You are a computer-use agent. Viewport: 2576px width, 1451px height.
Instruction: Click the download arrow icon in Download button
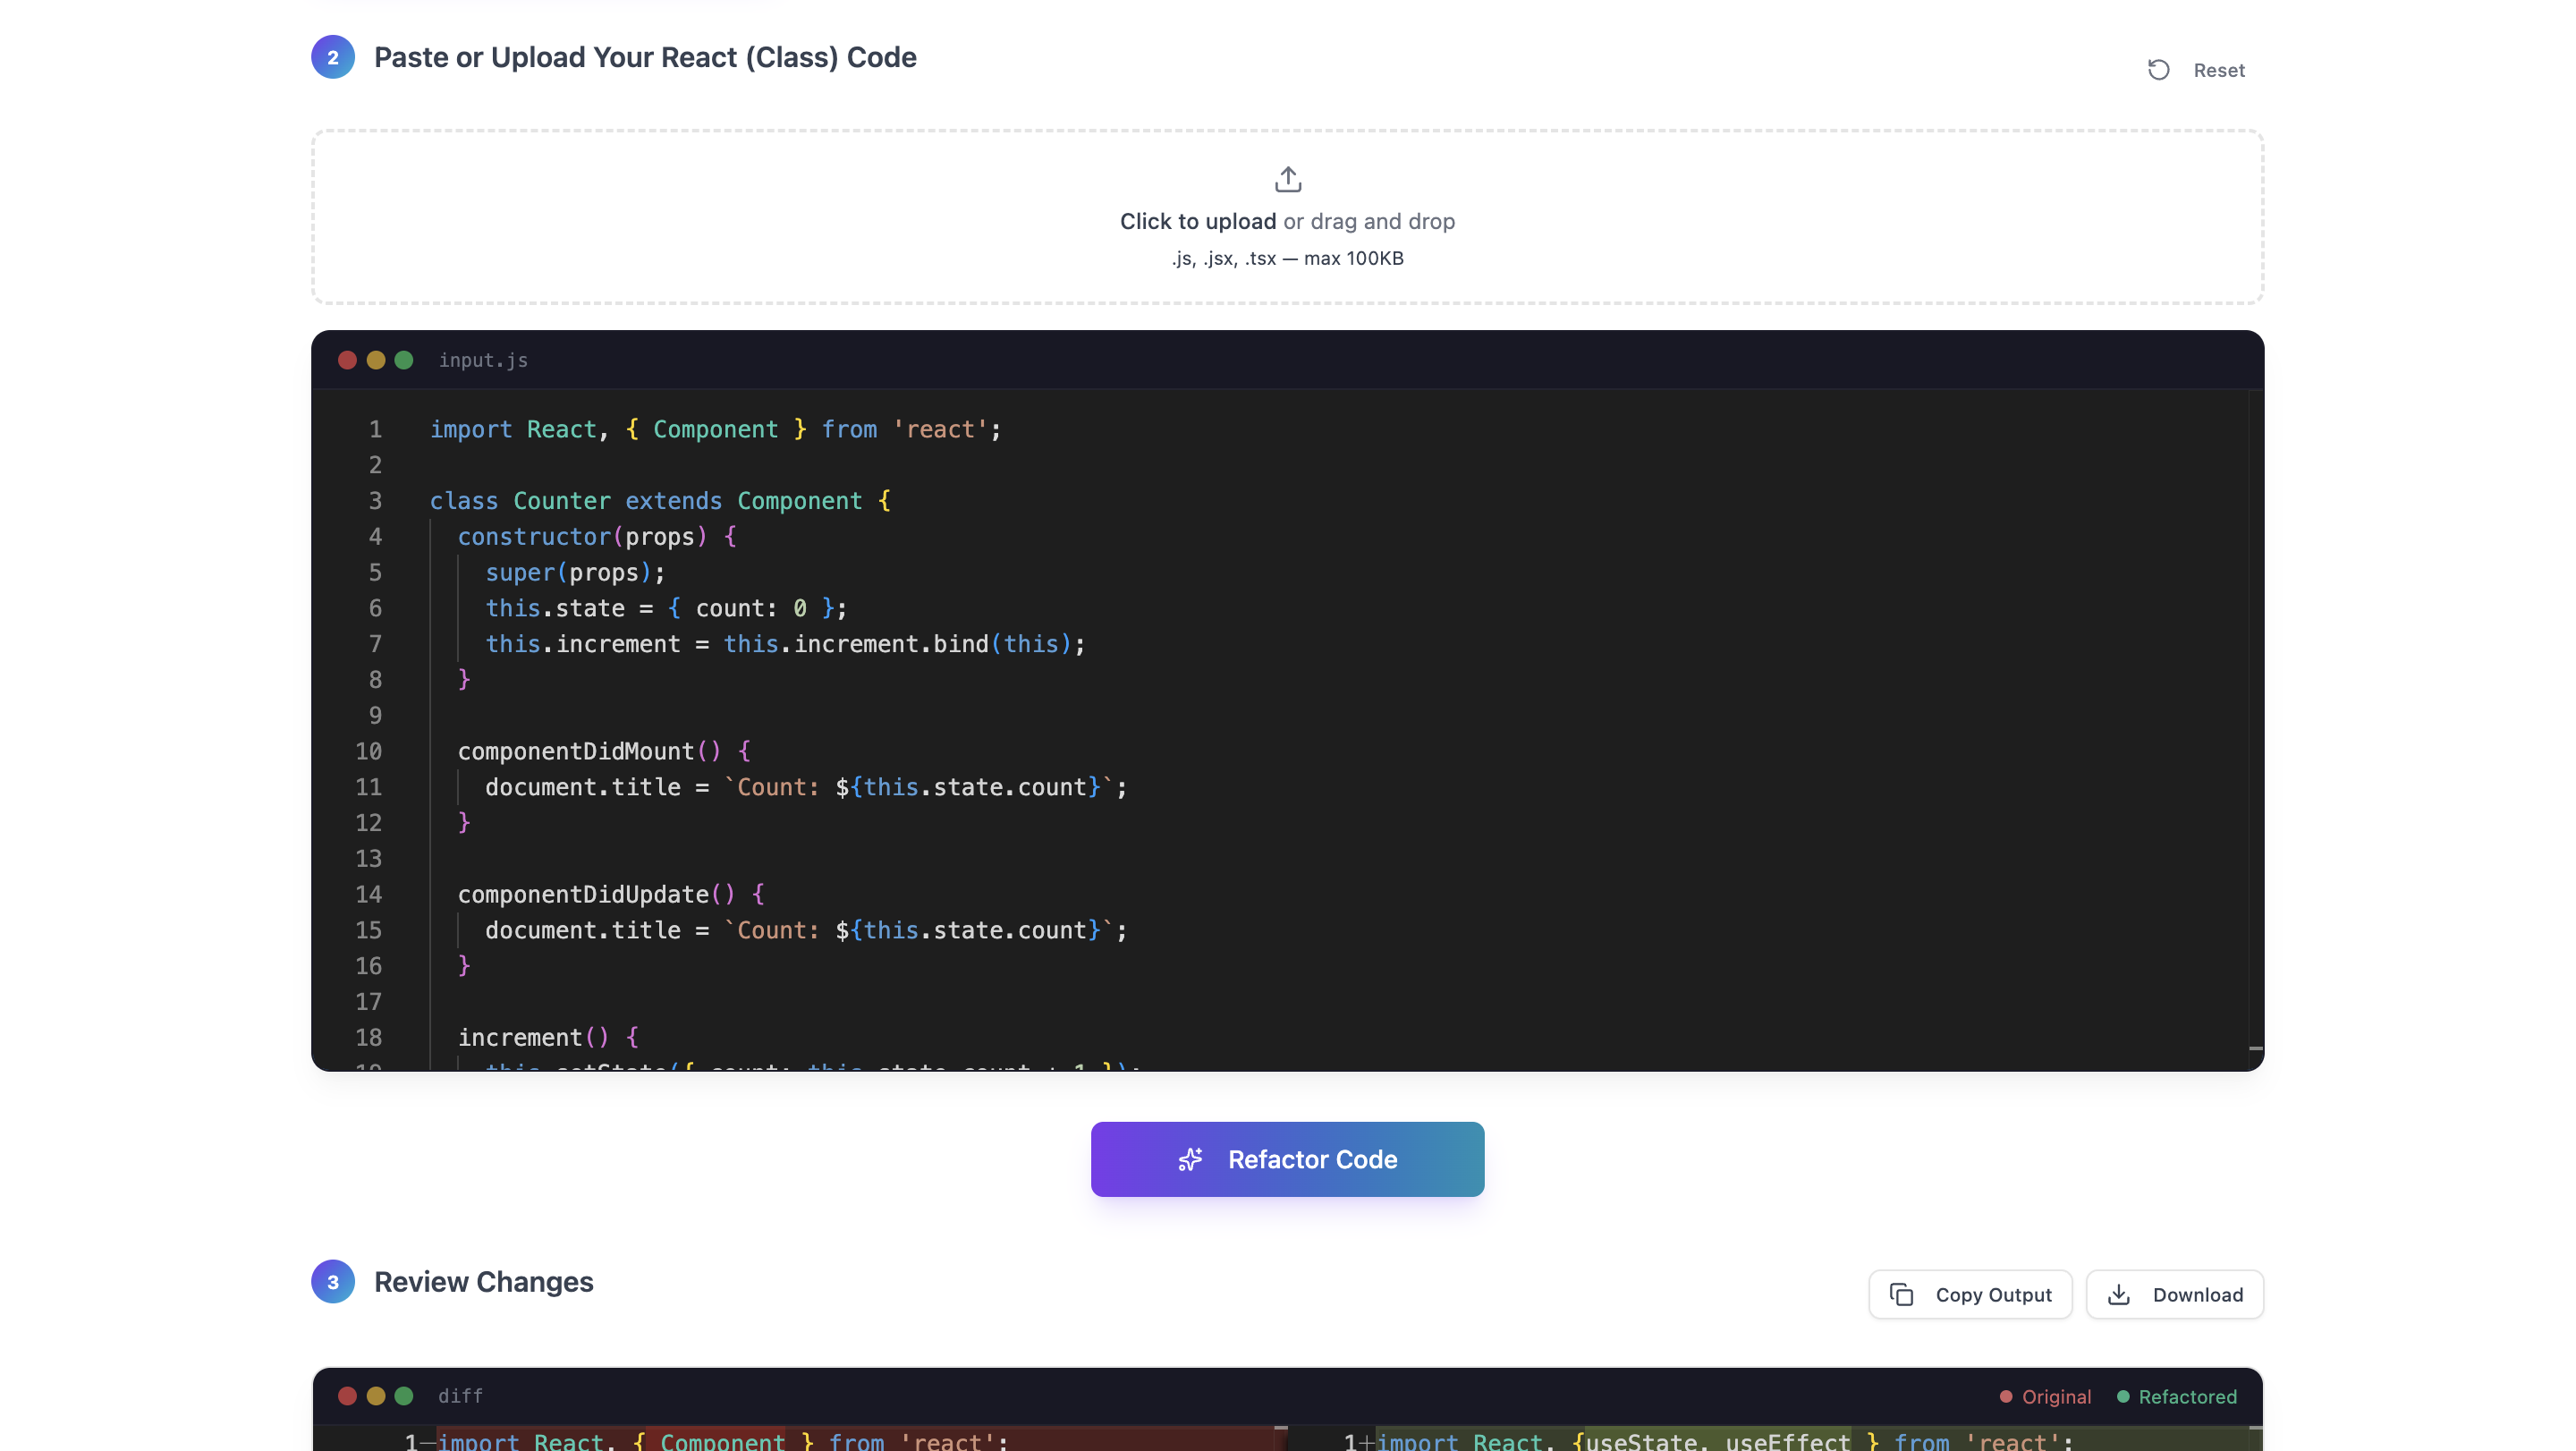2119,1294
